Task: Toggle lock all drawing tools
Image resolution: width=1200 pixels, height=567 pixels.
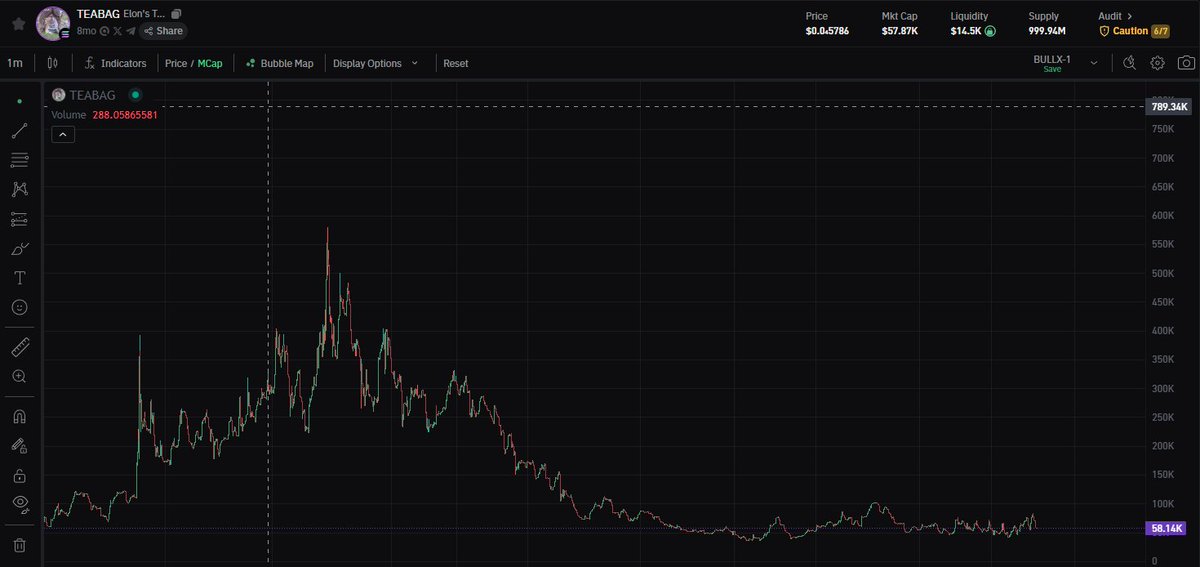Action: click(x=20, y=475)
